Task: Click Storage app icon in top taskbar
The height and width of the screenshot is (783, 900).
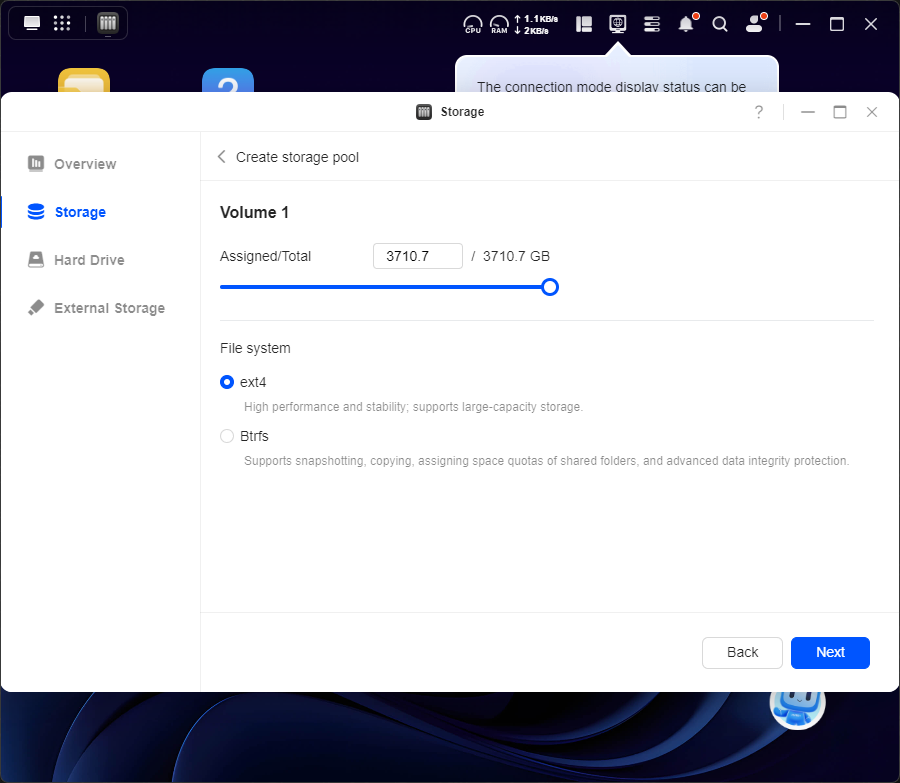Action: (x=108, y=23)
